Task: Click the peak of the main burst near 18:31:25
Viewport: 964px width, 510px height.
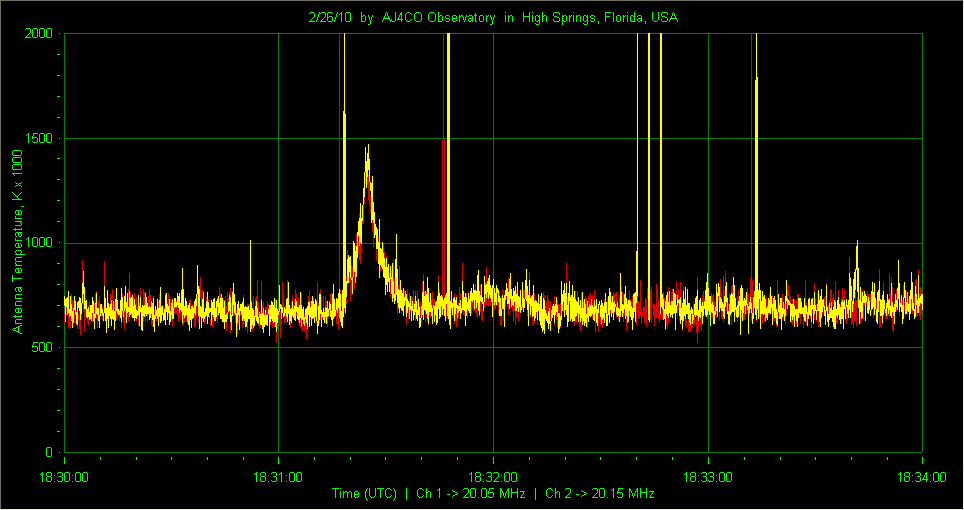Action: pos(368,146)
